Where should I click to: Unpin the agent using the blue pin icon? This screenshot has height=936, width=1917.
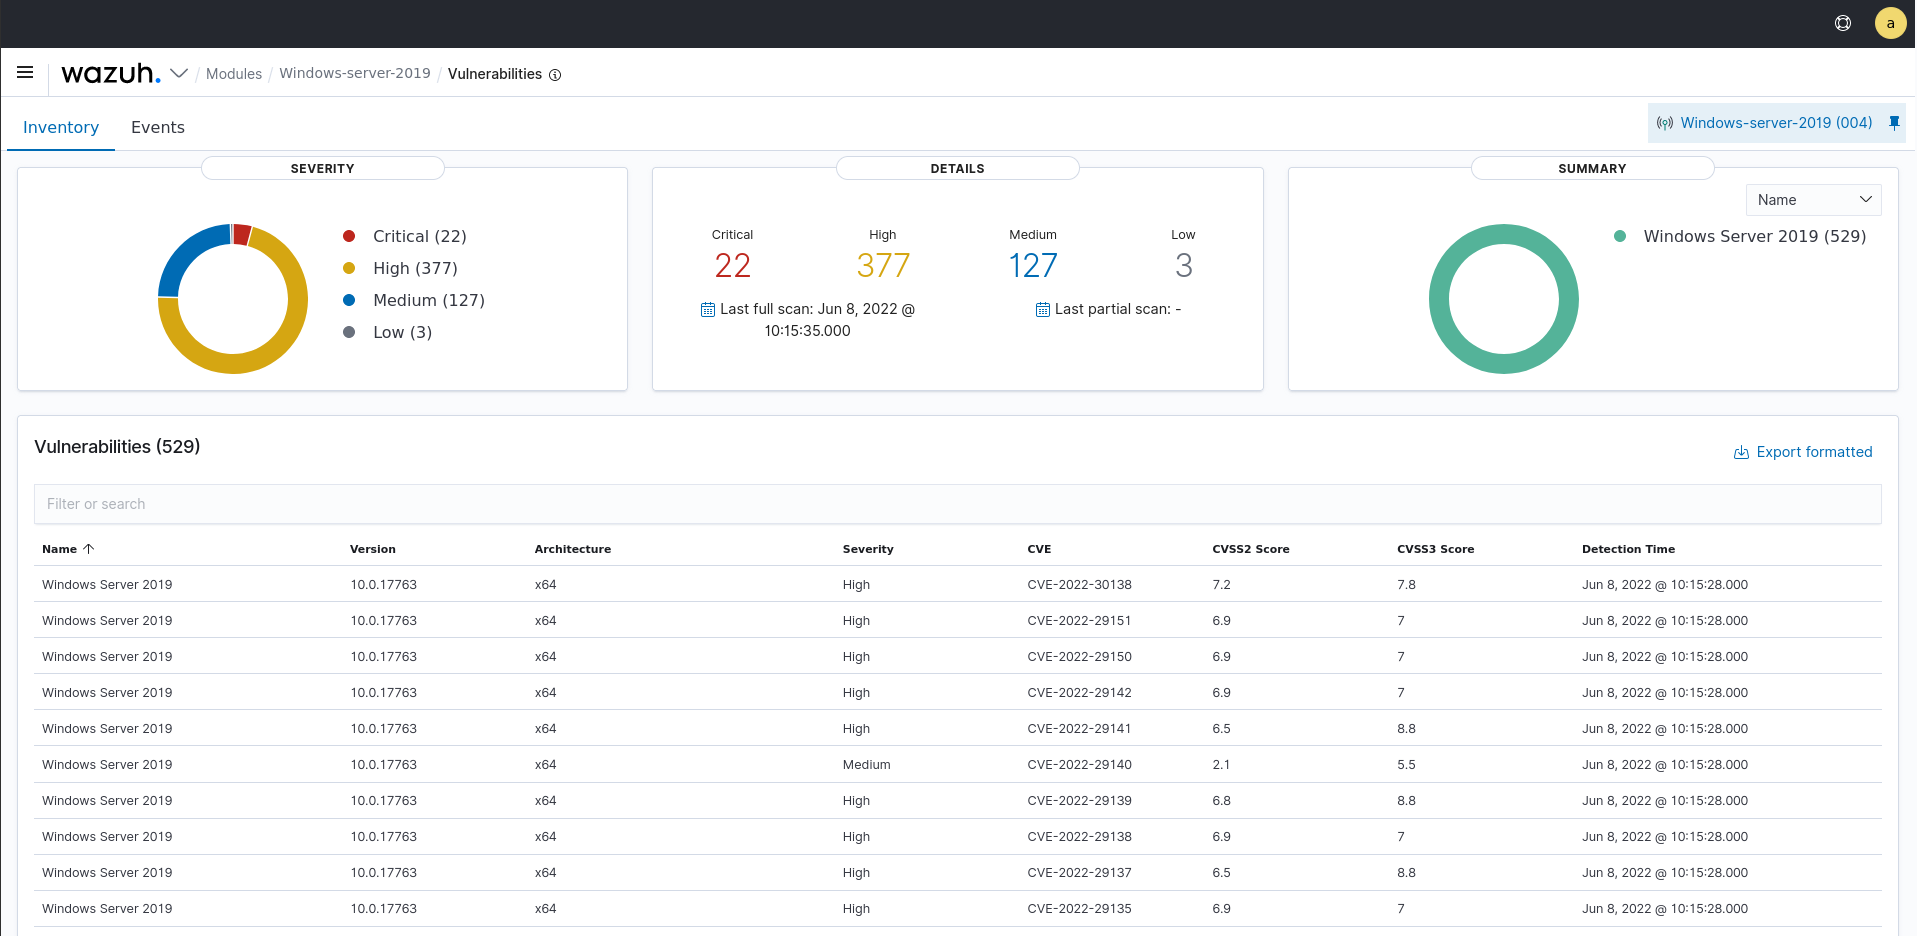click(1894, 122)
